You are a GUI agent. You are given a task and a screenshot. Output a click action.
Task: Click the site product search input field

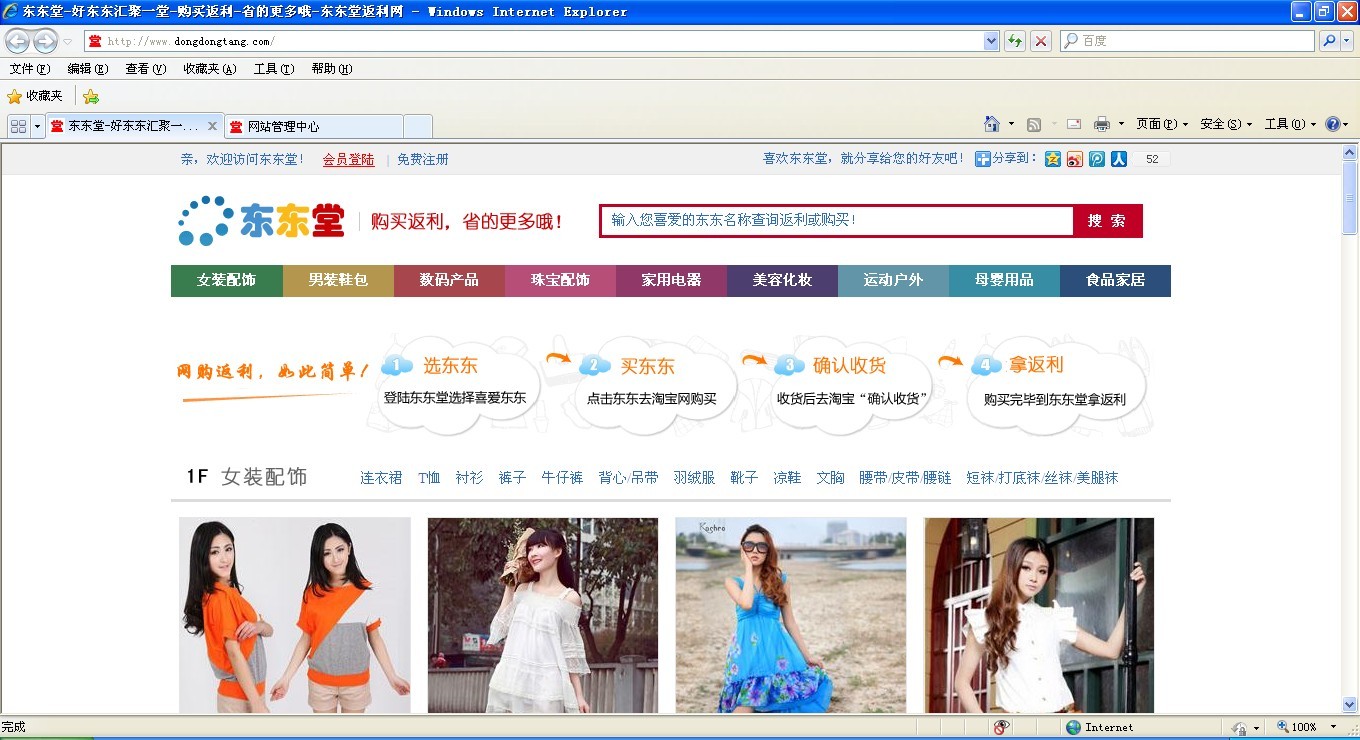(836, 221)
